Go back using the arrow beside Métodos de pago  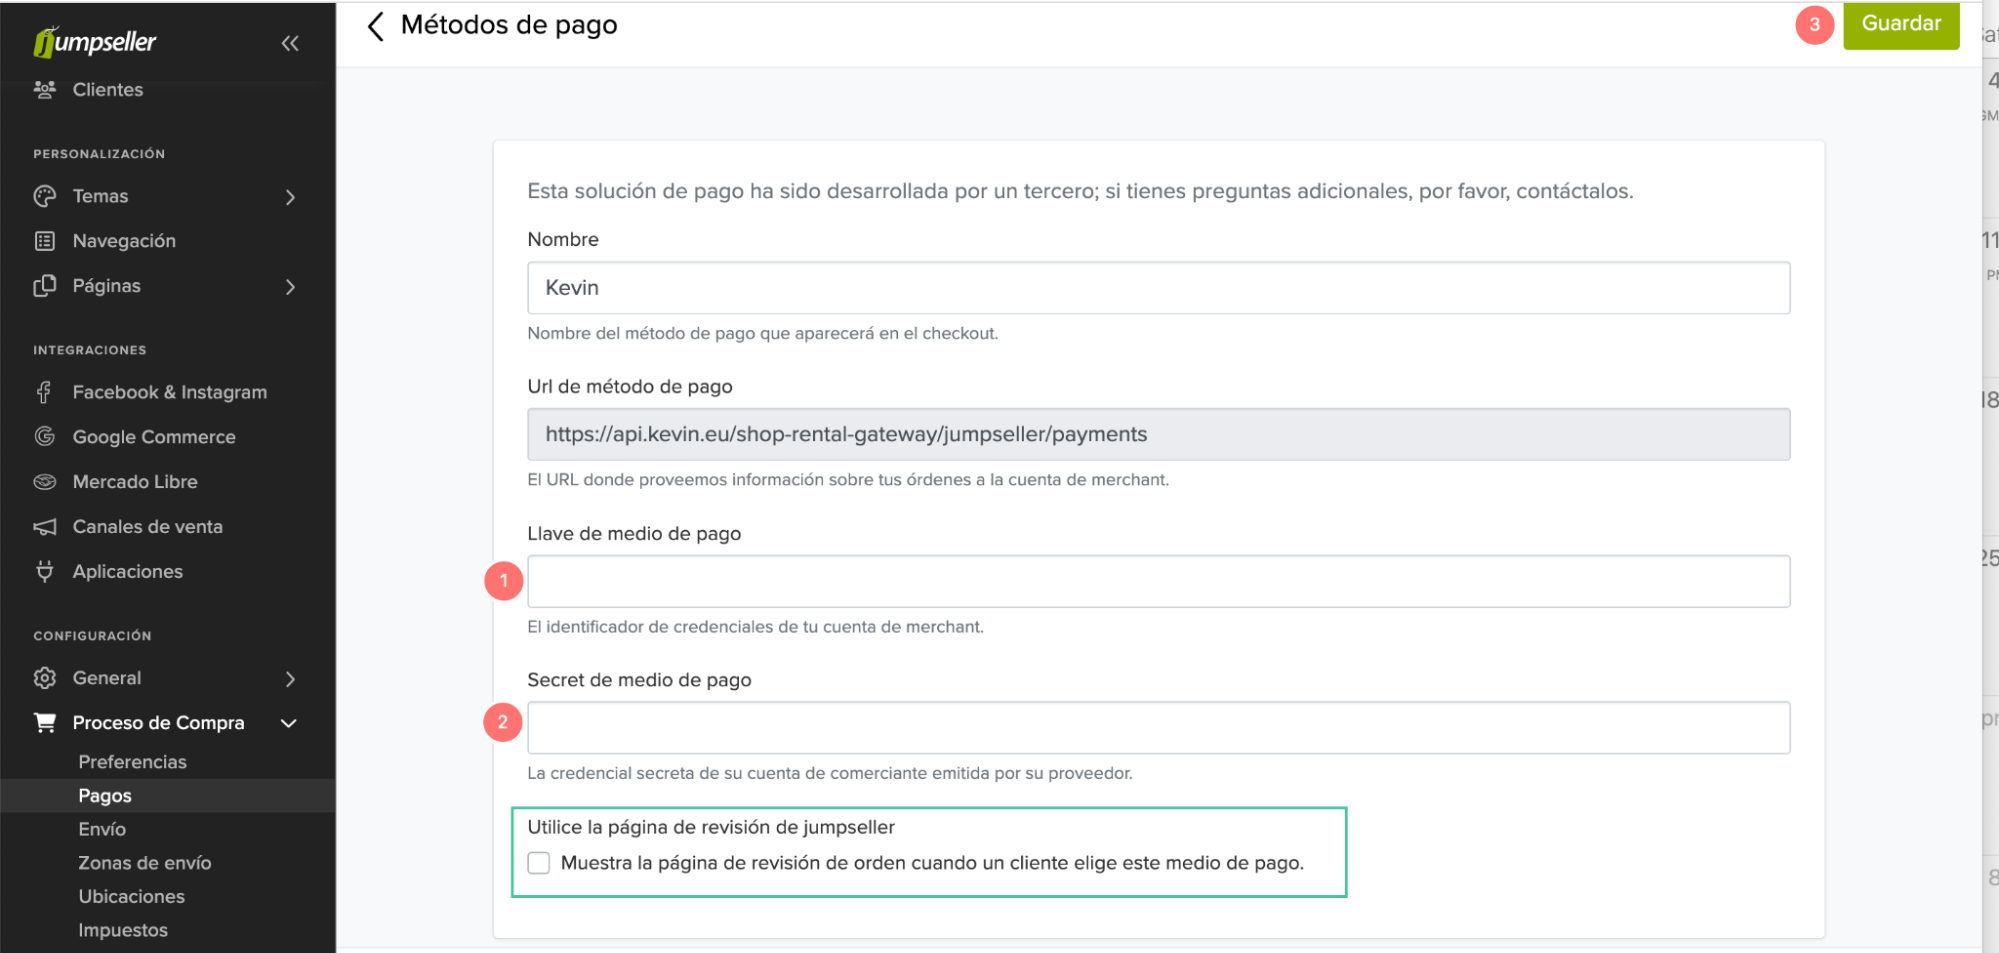376,26
